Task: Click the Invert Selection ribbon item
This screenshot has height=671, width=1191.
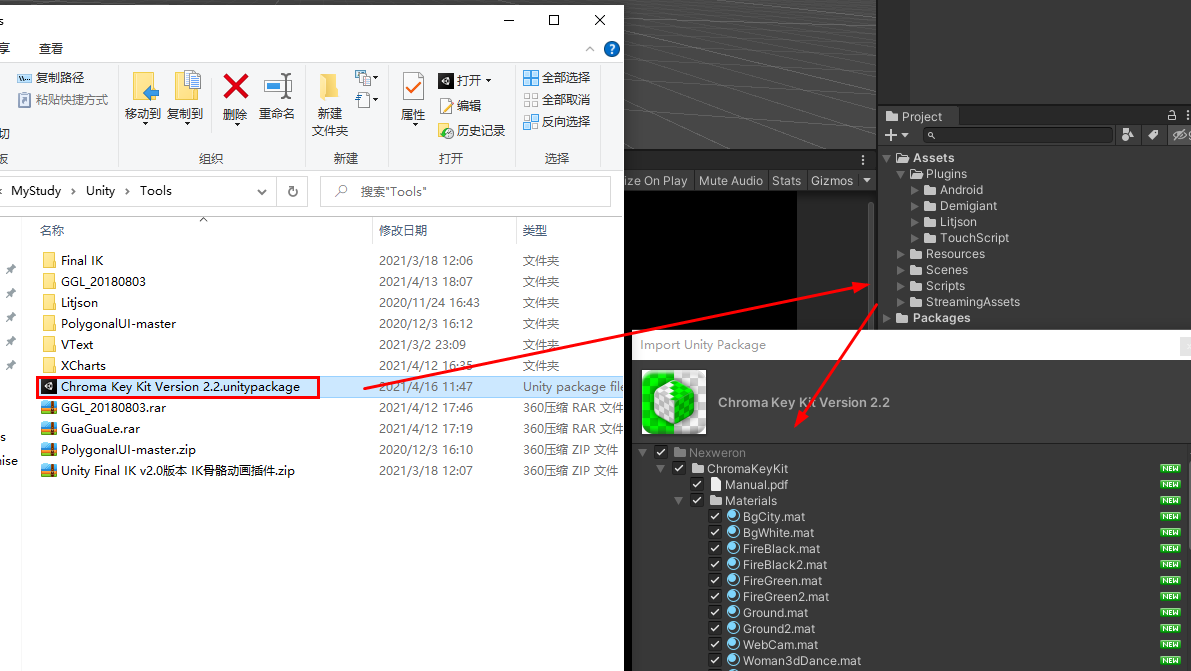Action: (557, 122)
